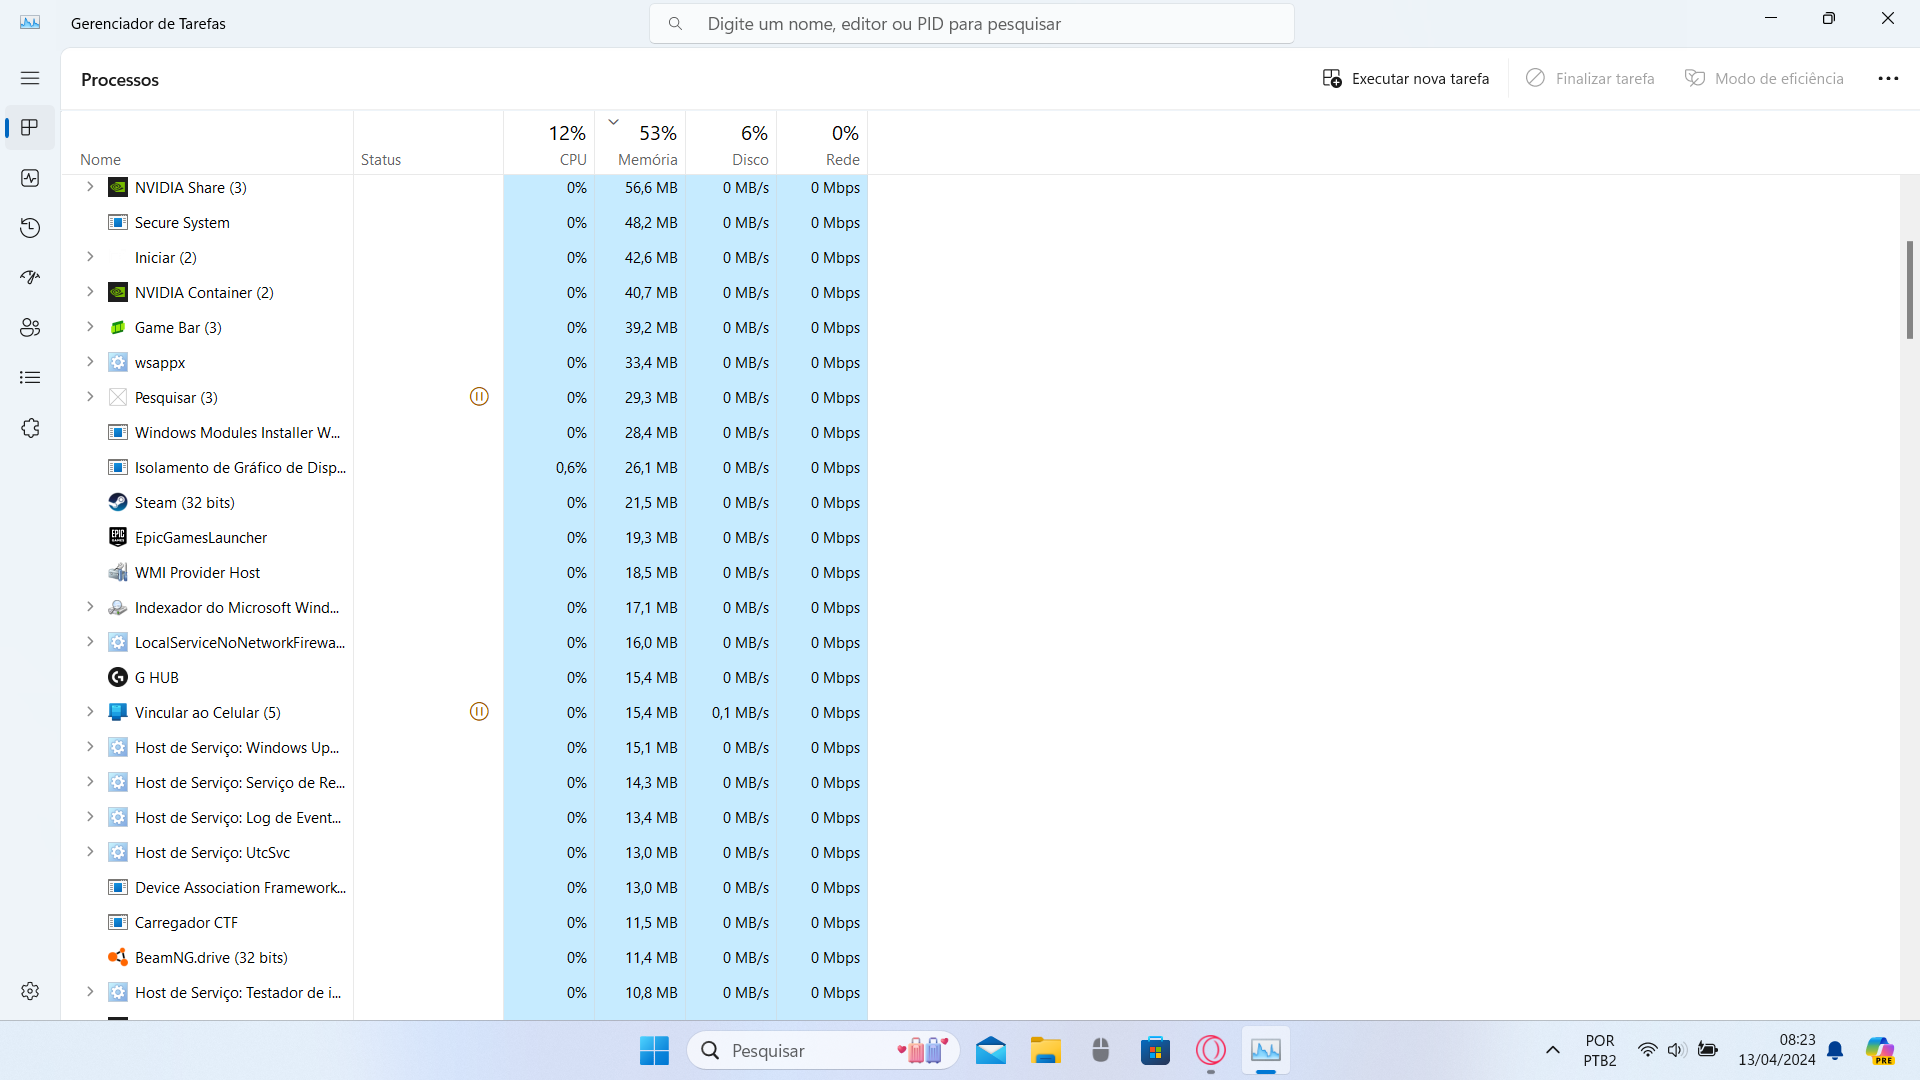Expand Vincular ao Celular process group

tap(90, 712)
